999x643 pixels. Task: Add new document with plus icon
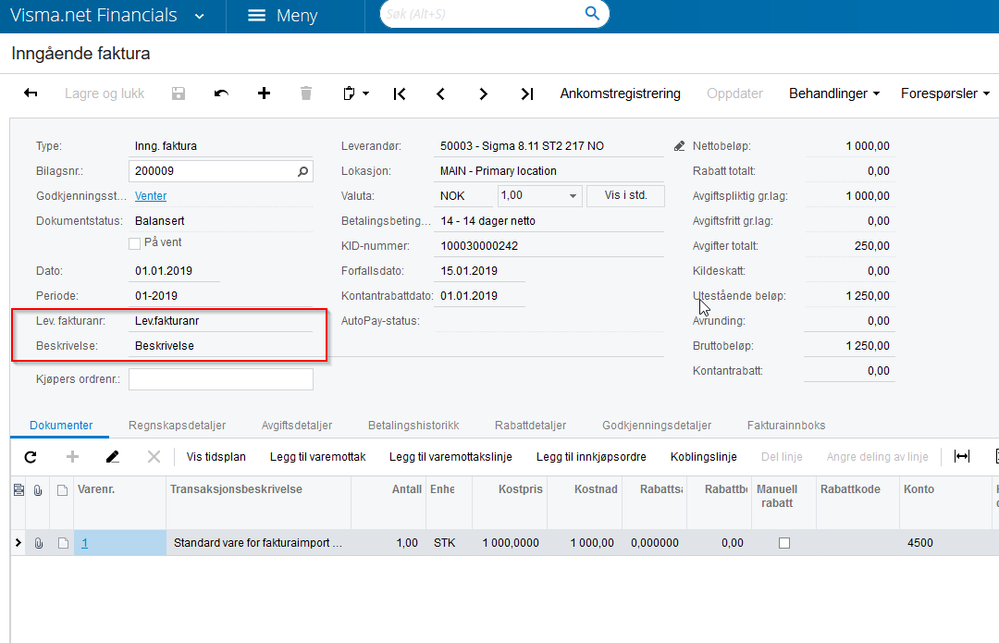[x=264, y=93]
